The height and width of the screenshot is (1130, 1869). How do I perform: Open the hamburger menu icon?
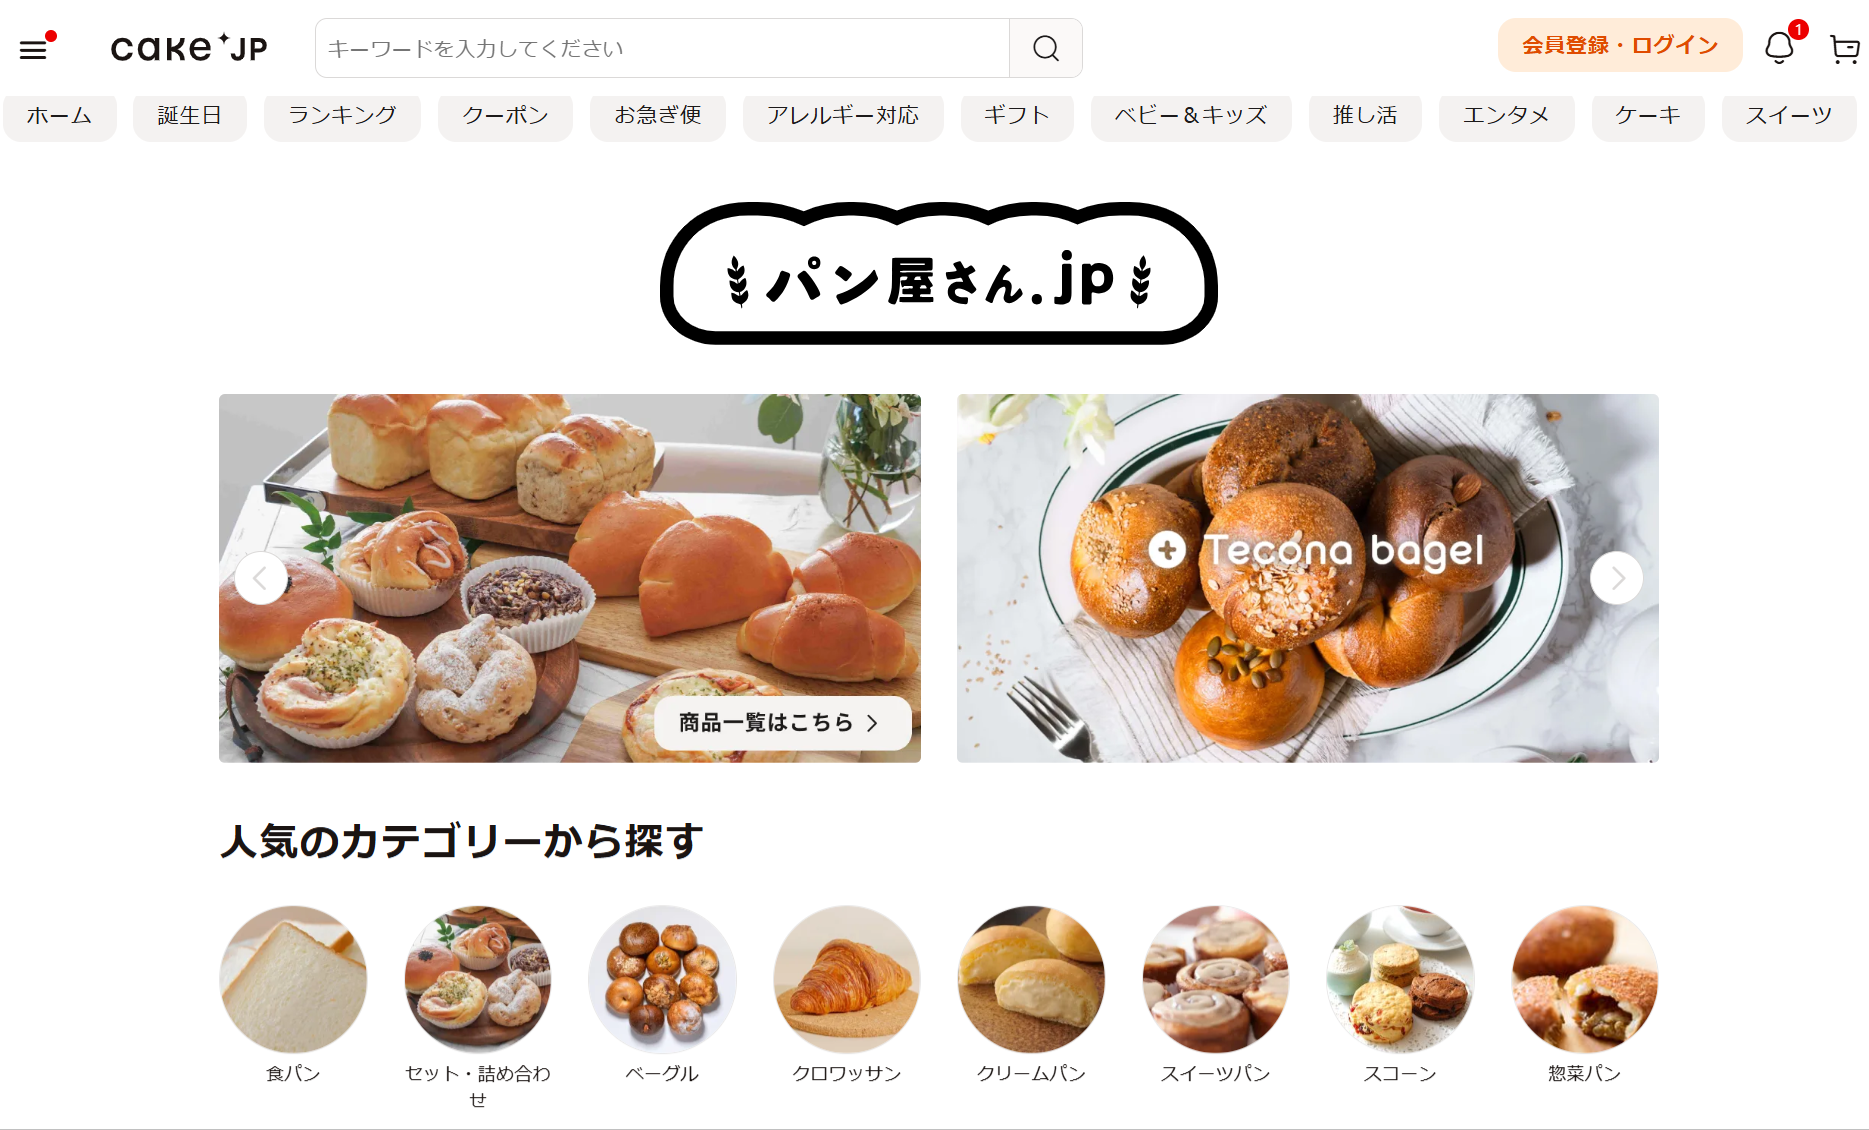coord(33,49)
